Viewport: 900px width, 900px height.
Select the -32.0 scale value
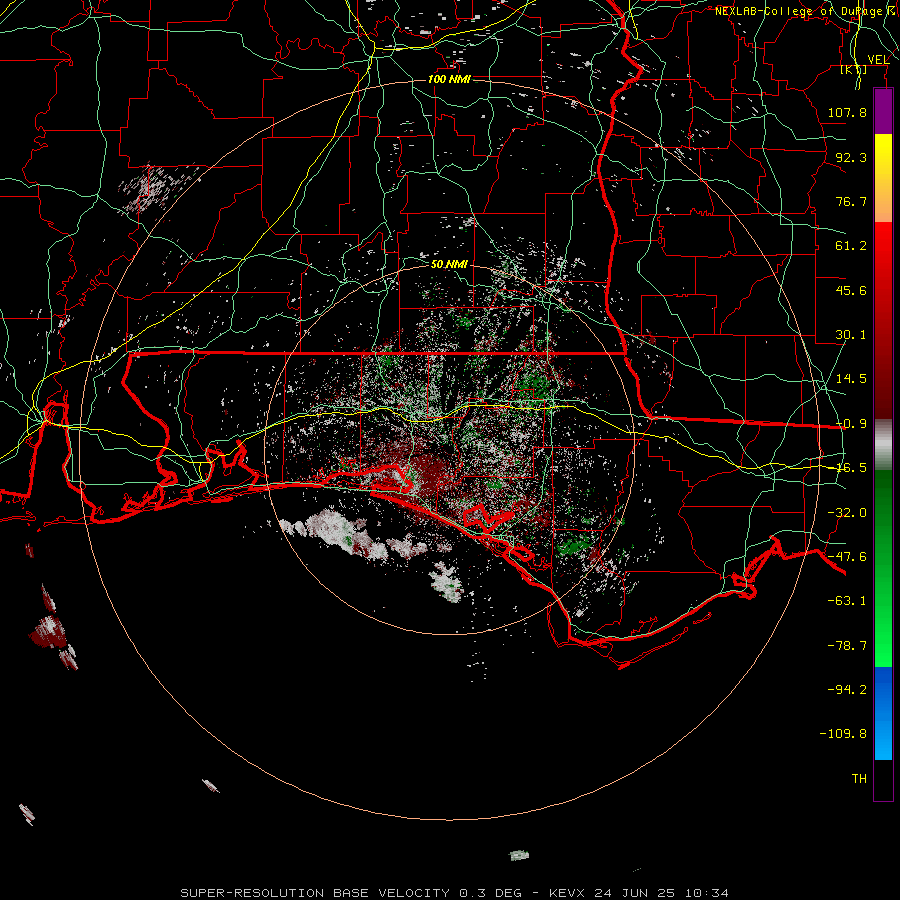(847, 513)
